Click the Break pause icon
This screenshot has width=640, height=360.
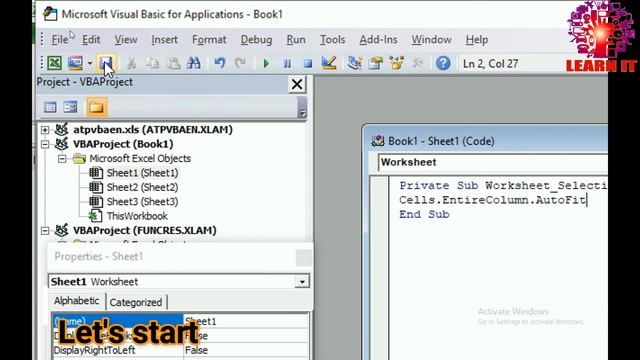(287, 63)
